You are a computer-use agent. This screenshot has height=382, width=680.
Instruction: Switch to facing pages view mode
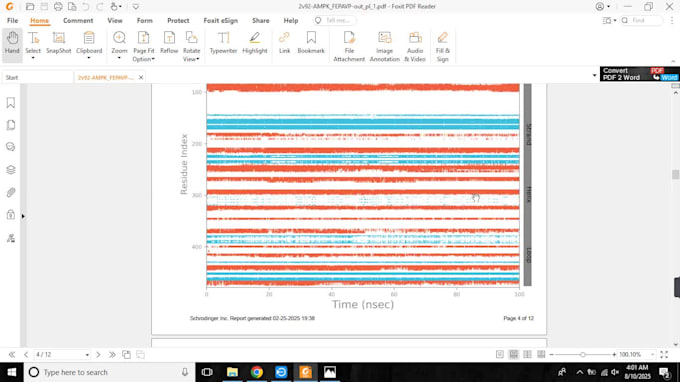(527, 354)
